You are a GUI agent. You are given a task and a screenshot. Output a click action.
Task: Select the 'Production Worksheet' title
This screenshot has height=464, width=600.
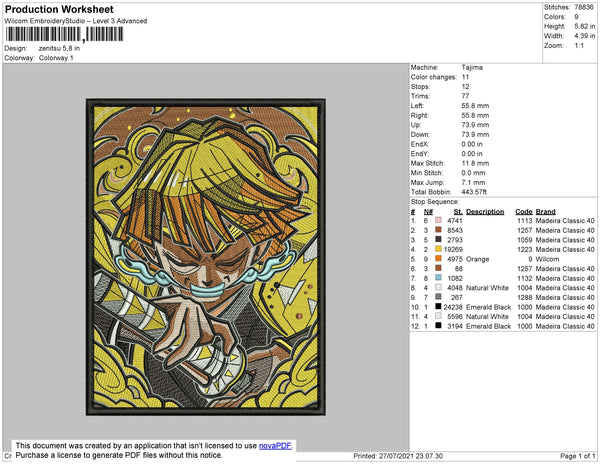[59, 10]
